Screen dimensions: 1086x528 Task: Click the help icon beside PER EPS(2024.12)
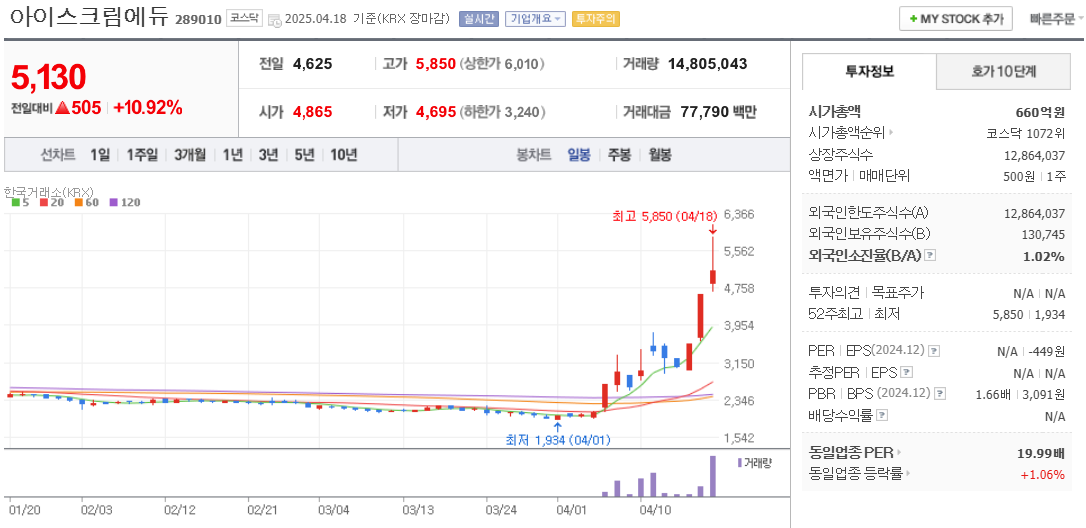(x=934, y=351)
